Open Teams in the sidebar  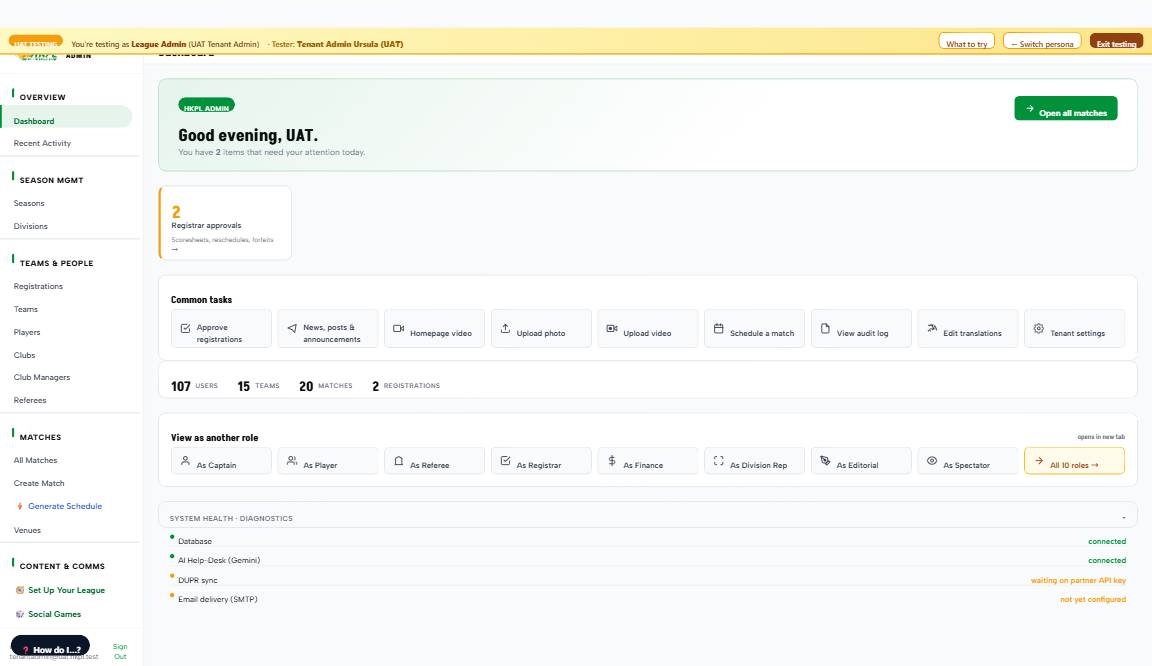coord(26,309)
